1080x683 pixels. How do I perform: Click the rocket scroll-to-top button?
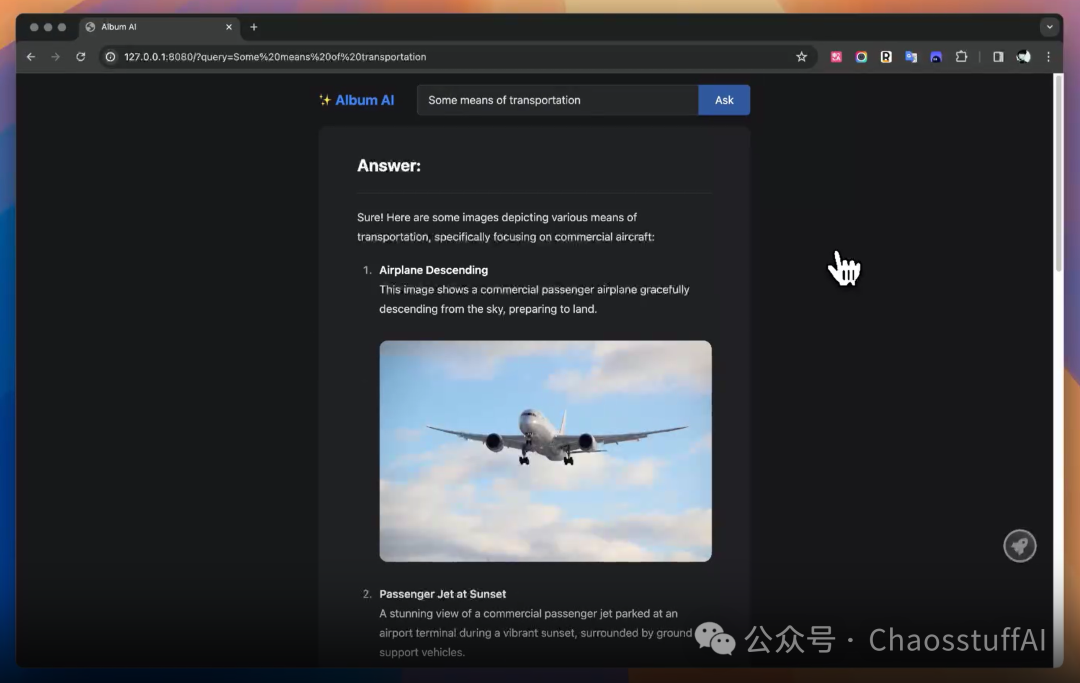pos(1020,546)
